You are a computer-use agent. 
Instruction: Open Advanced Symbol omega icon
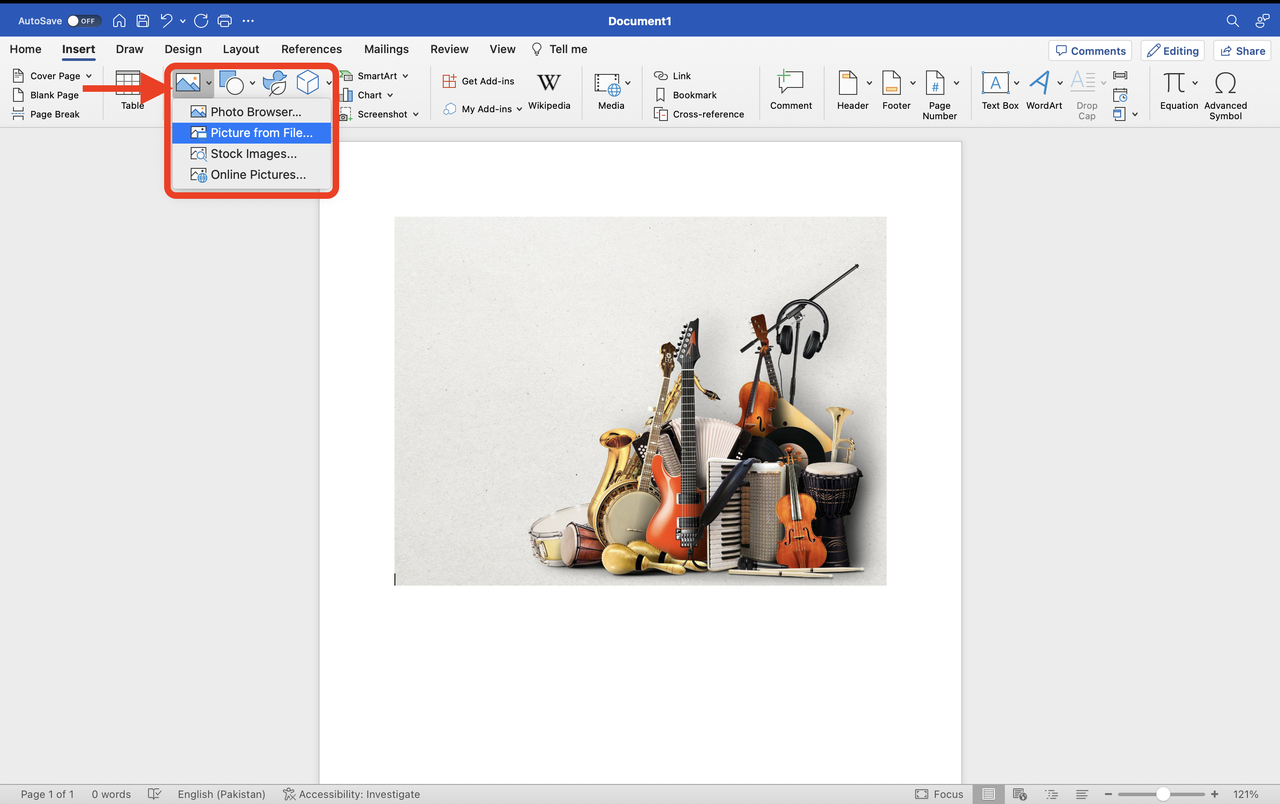1225,83
